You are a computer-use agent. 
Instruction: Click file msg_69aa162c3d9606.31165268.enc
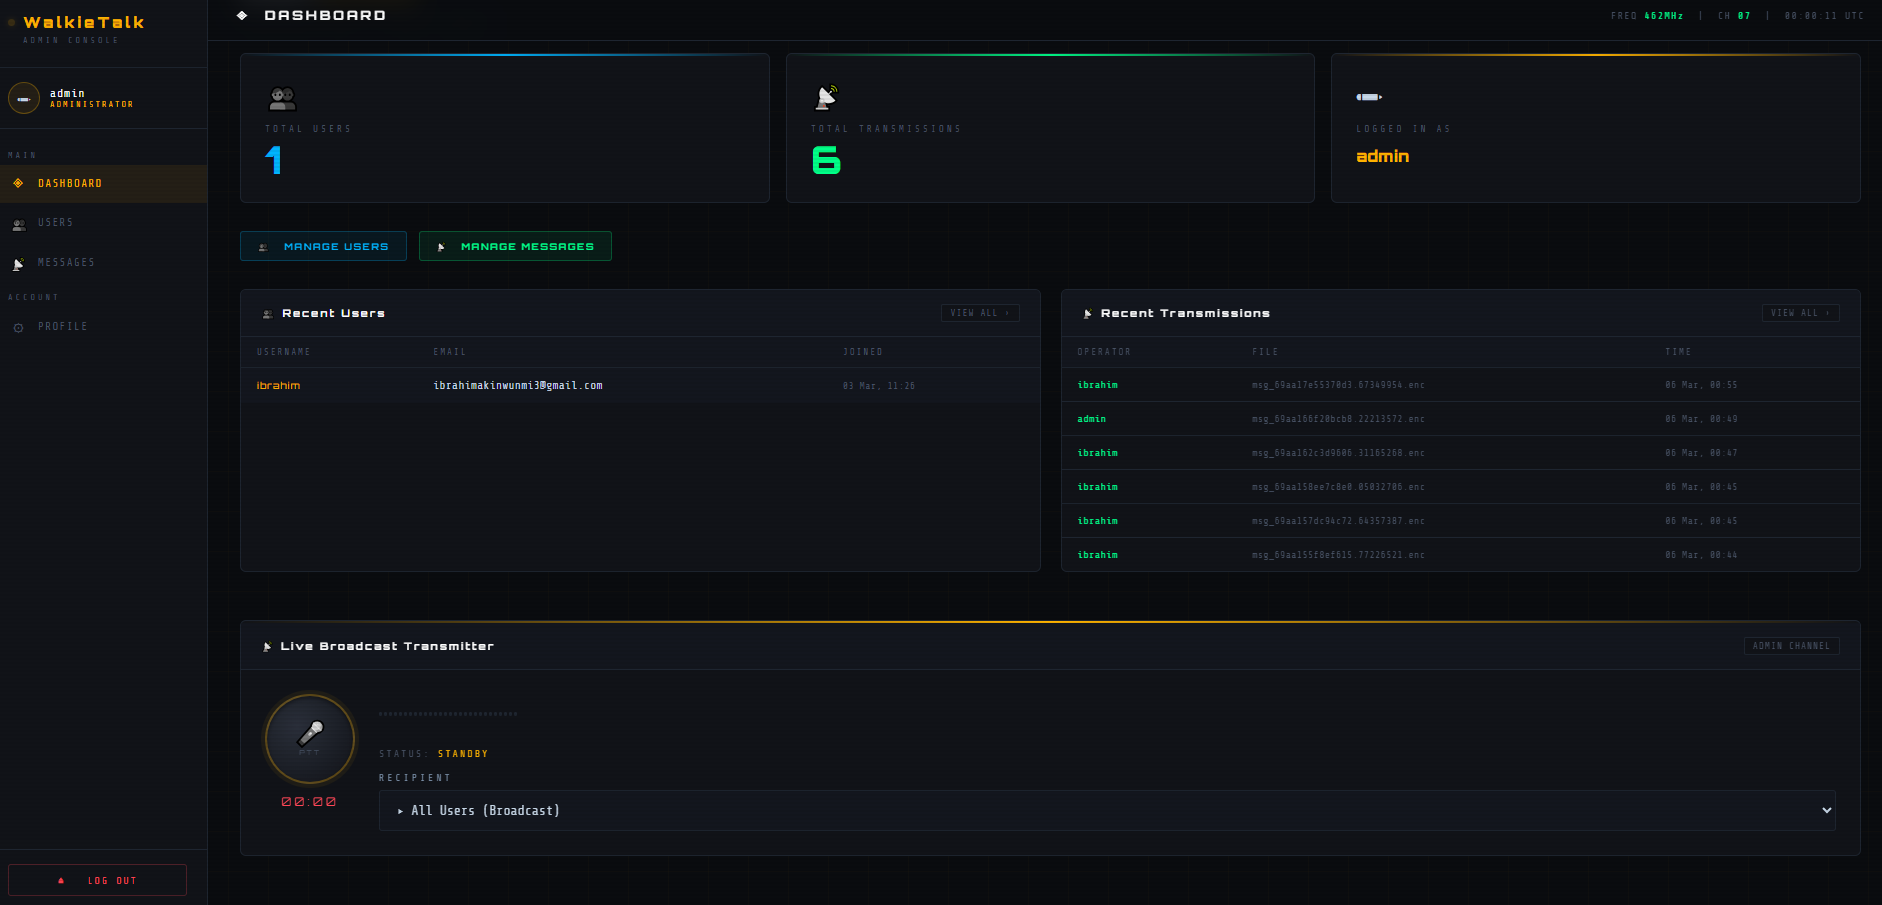[1338, 453]
